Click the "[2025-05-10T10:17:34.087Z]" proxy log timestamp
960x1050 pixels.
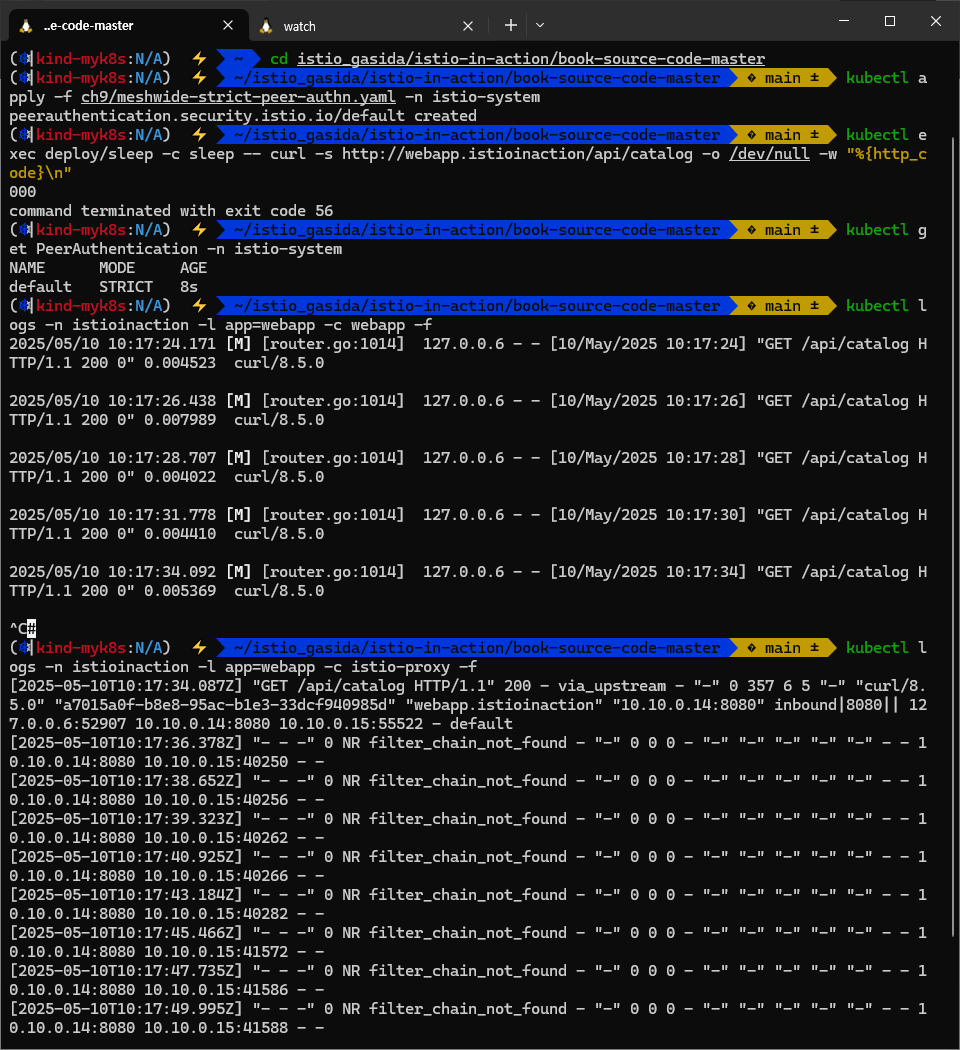(126, 686)
